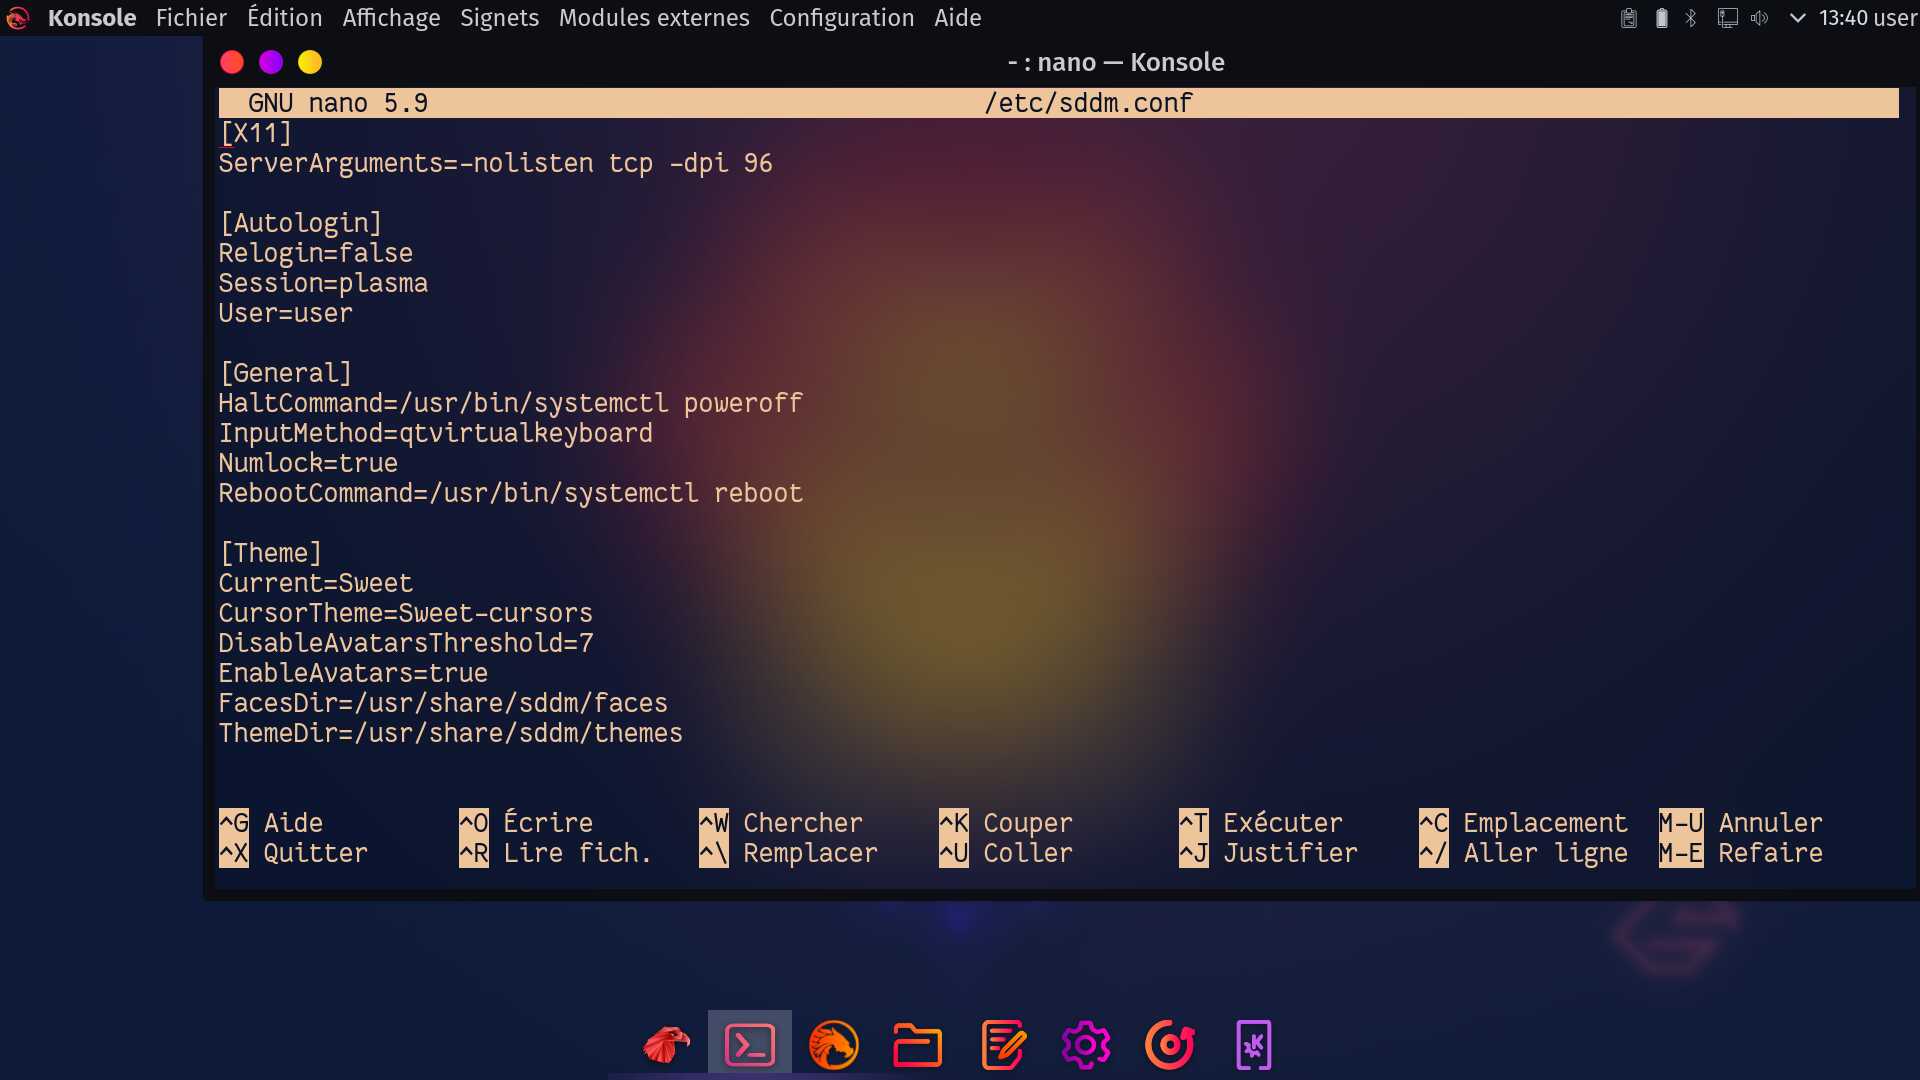Open the Garuda eagle application launcher
The image size is (1920, 1080).
pos(666,1045)
